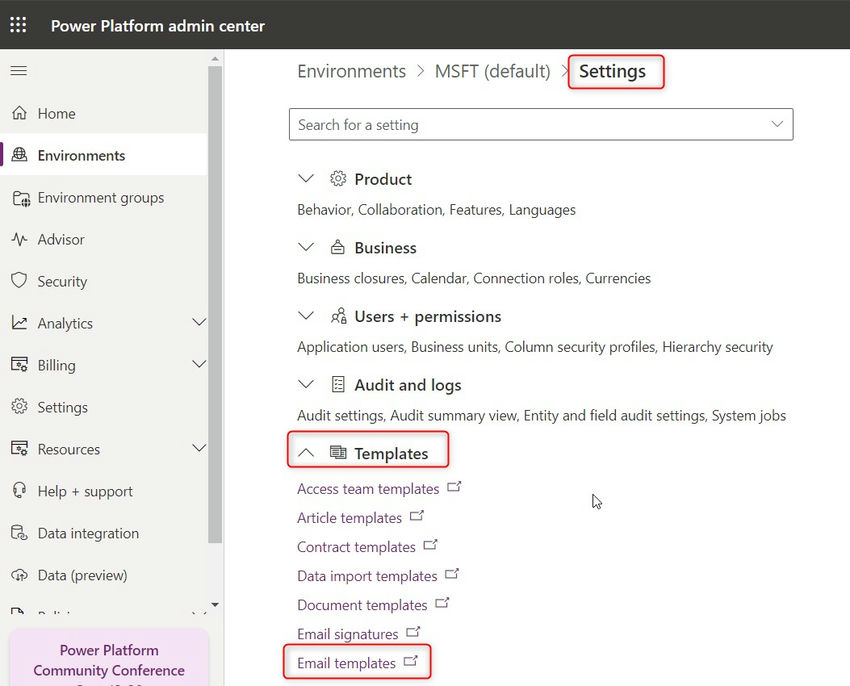Click the Advisor pulse icon

pos(19,240)
